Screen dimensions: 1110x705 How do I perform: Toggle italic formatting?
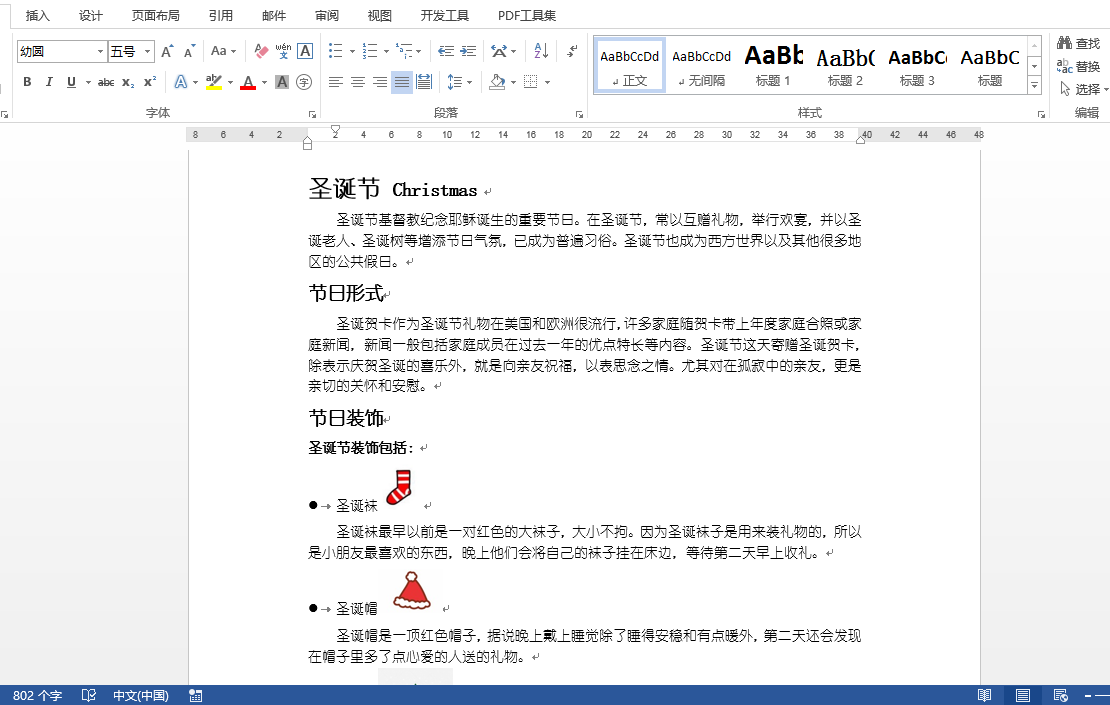point(49,82)
